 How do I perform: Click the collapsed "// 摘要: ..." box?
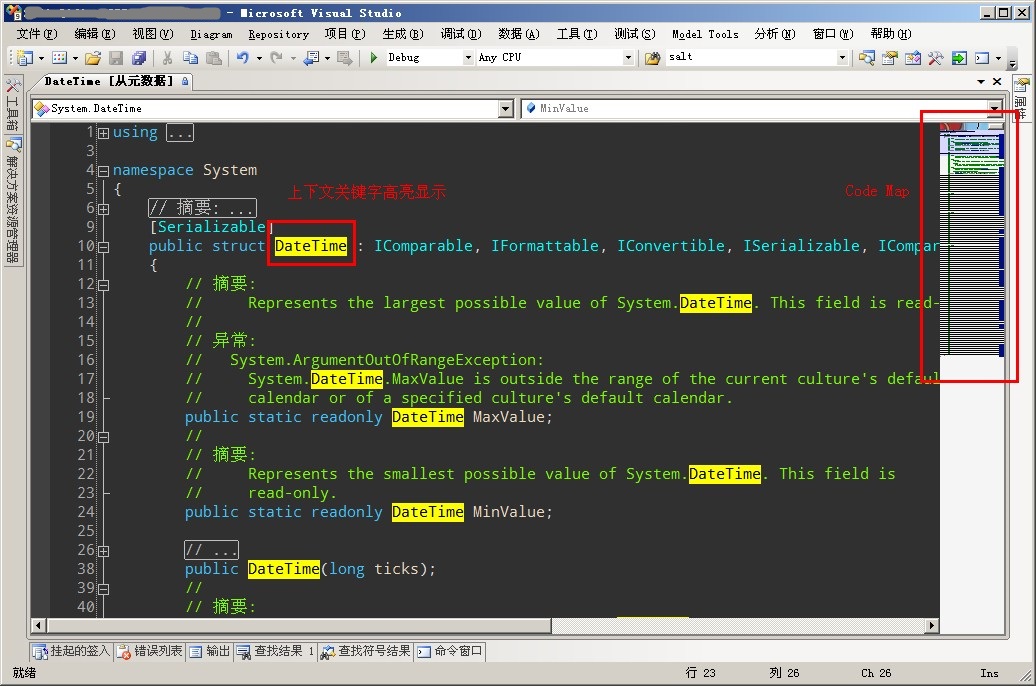(x=202, y=208)
